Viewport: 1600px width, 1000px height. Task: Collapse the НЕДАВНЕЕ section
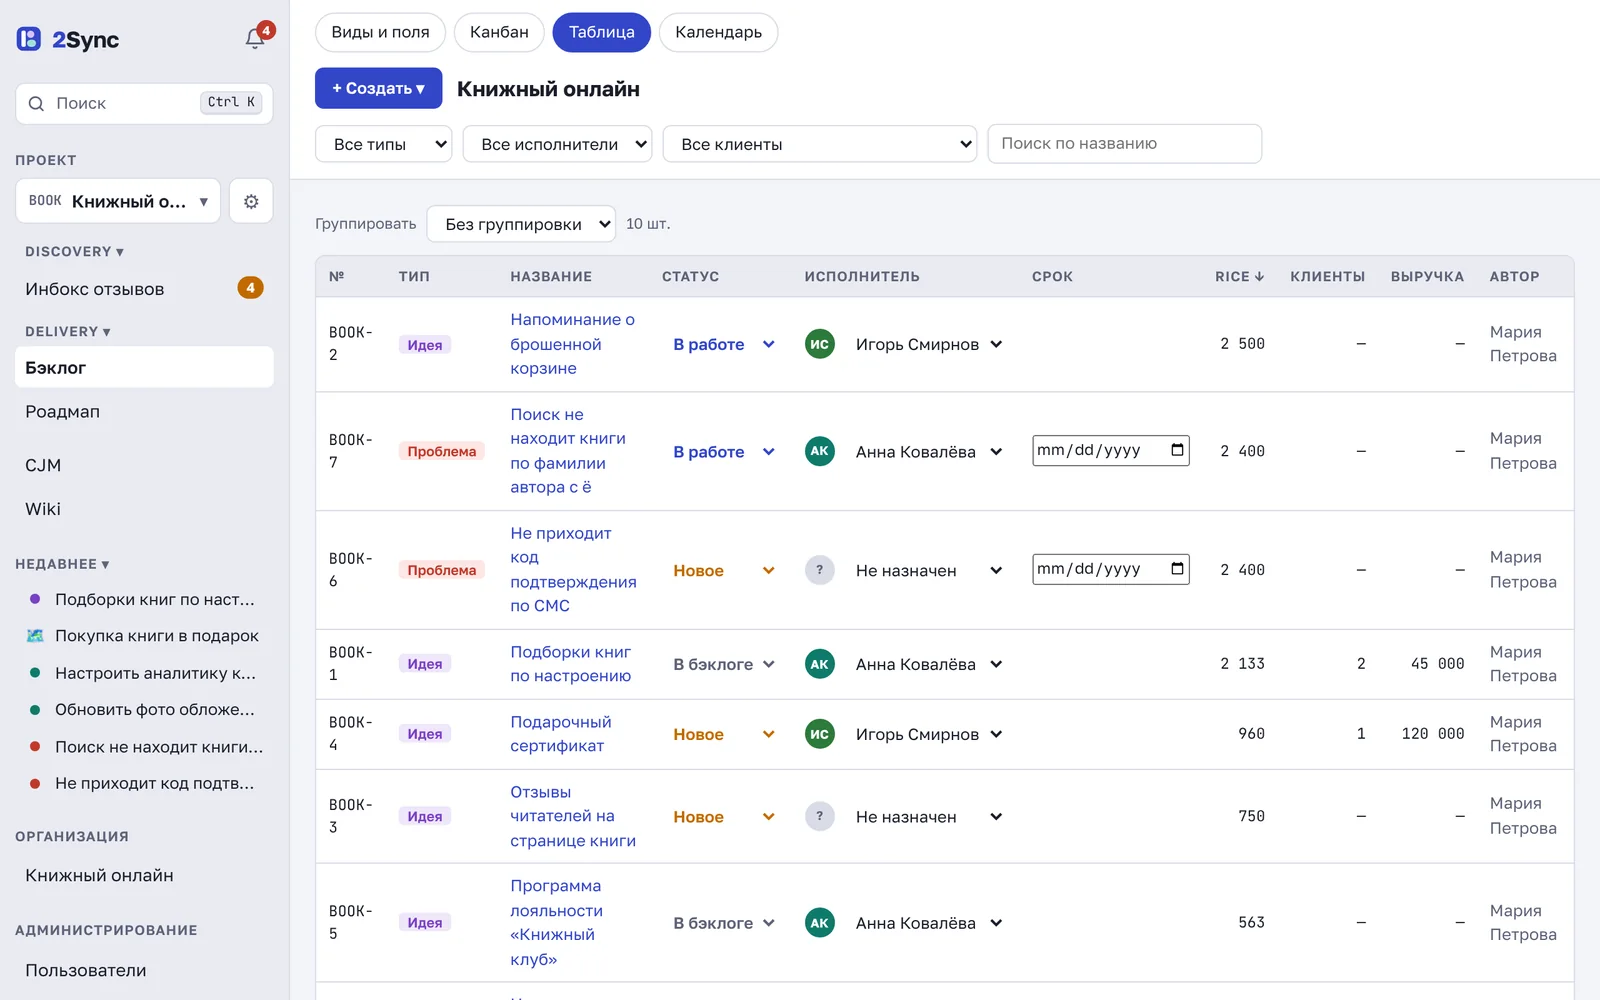pos(62,564)
